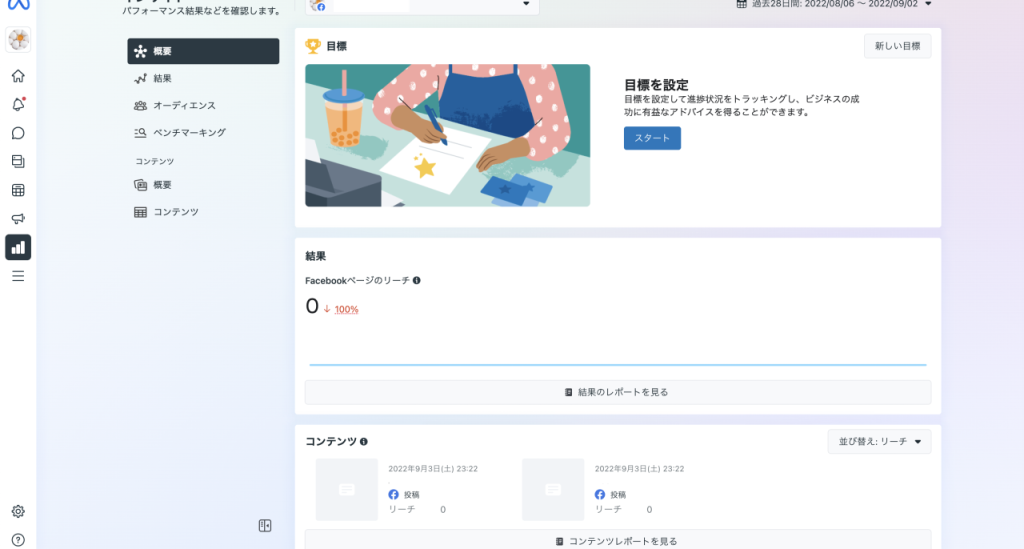The height and width of the screenshot is (549, 1024).
Task: Toggle the sidebar collapse panel icon
Action: 265,525
